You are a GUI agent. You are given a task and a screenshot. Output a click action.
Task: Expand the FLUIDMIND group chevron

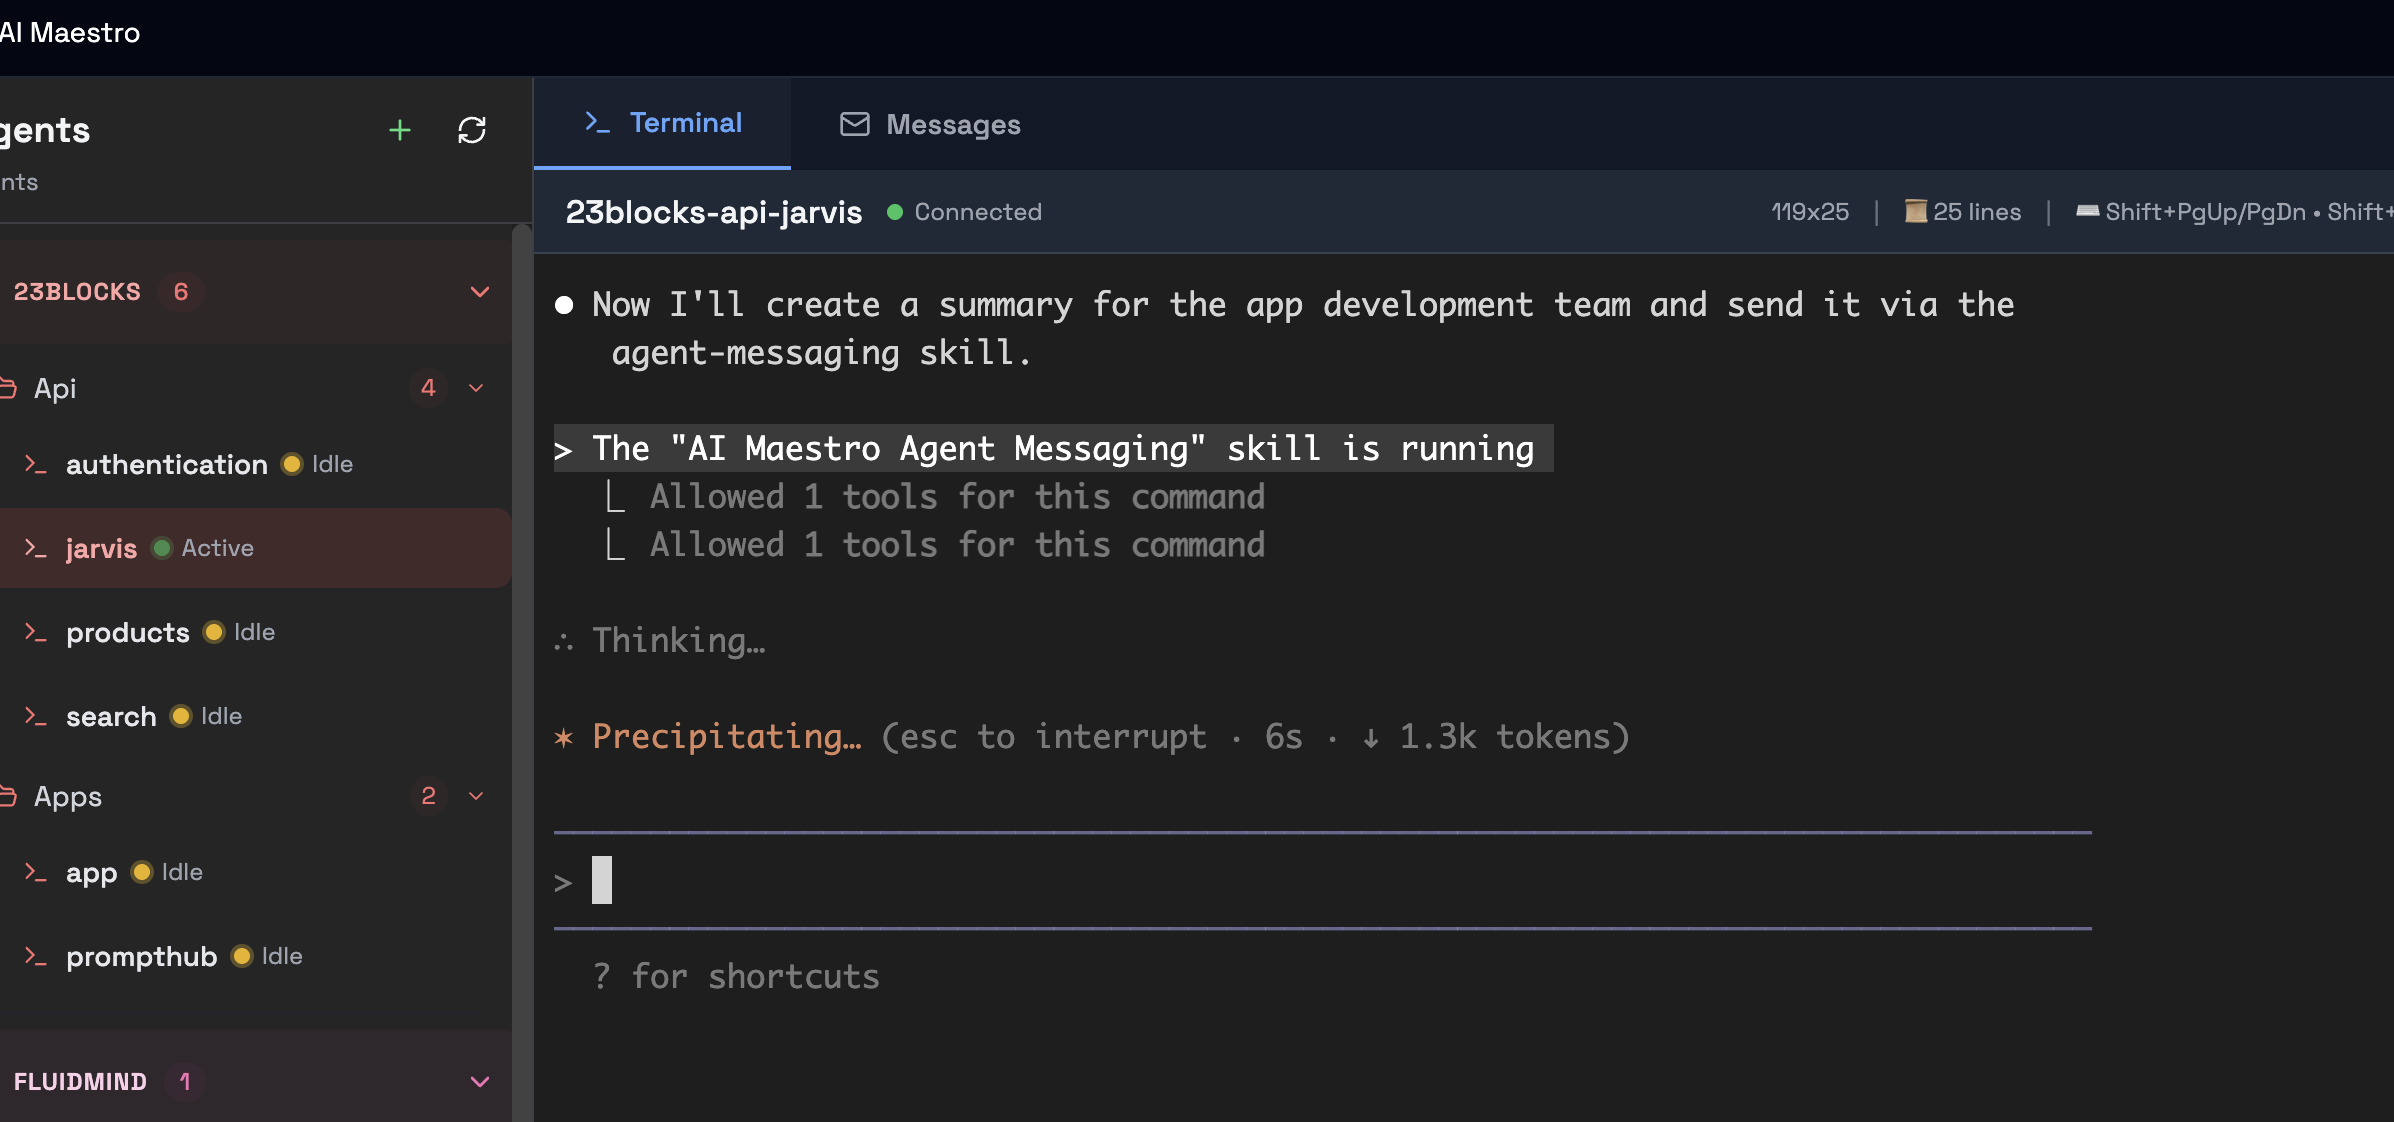tap(480, 1082)
